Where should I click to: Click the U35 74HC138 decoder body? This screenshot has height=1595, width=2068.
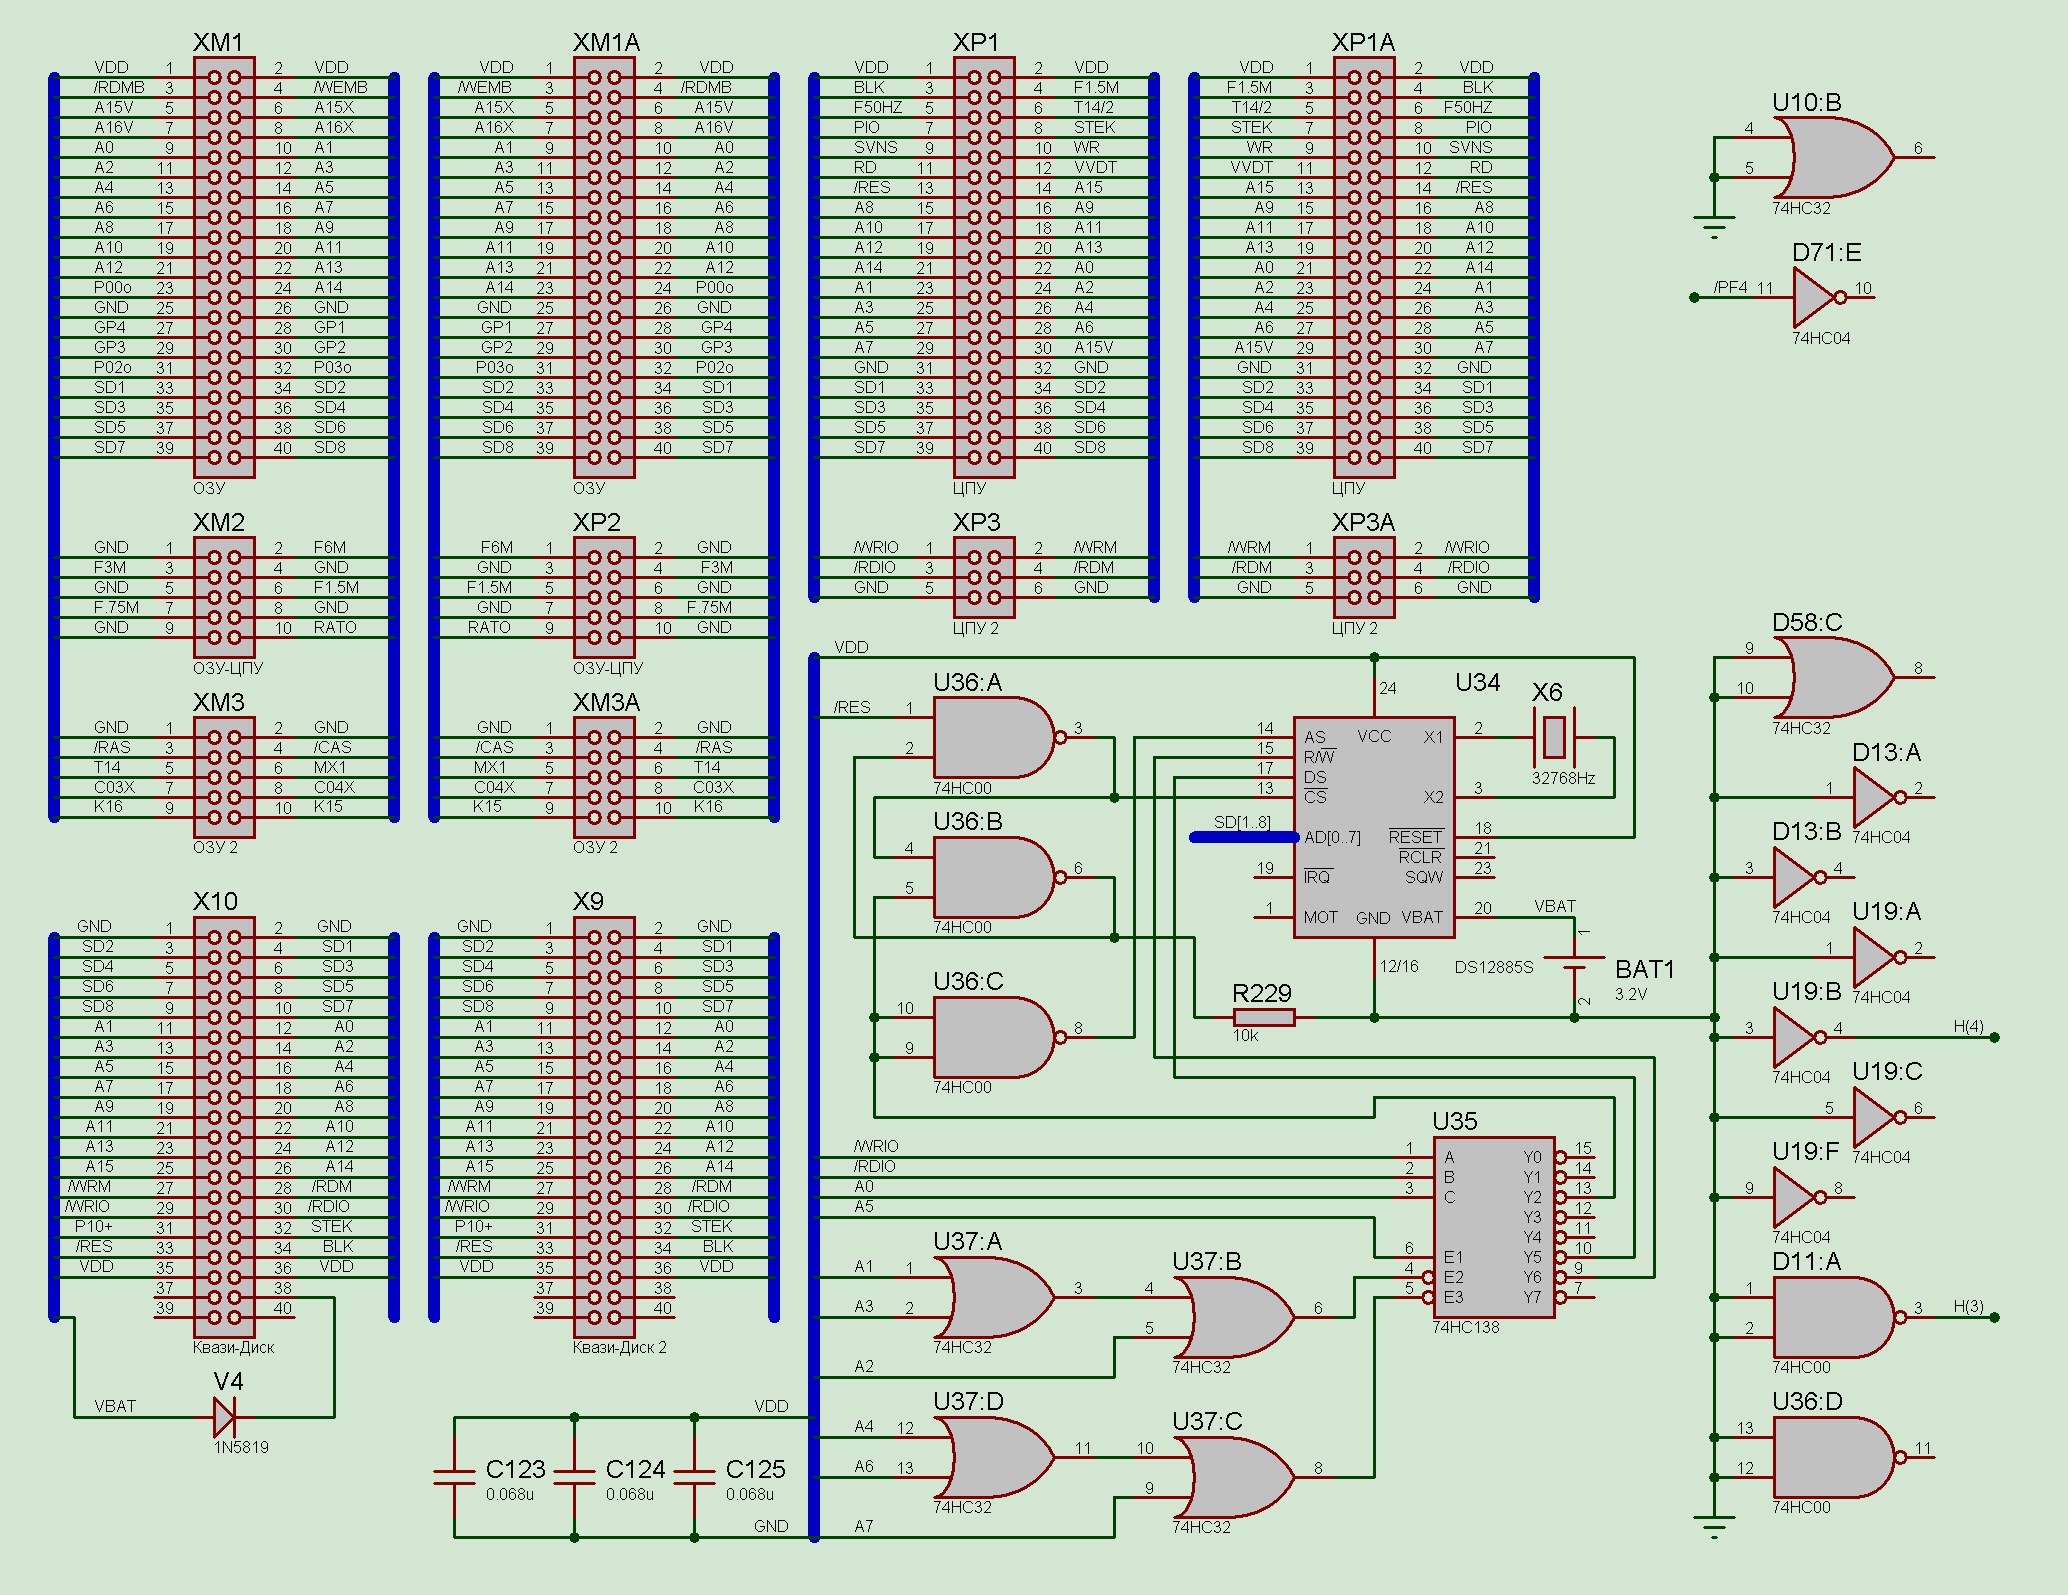[x=1494, y=1227]
